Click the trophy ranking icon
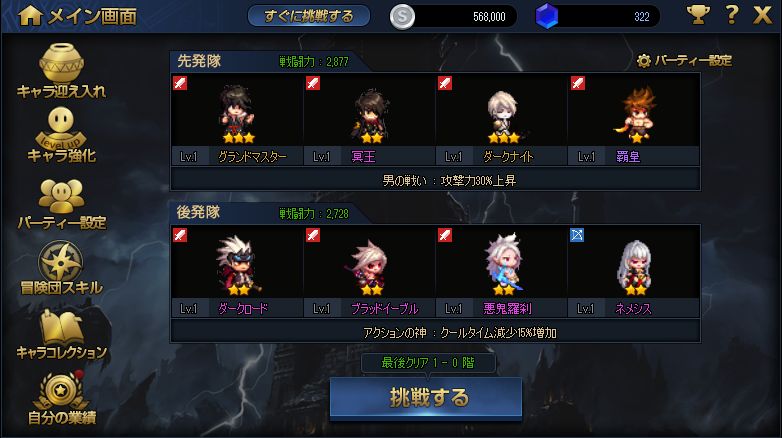This screenshot has width=782, height=438. (698, 15)
